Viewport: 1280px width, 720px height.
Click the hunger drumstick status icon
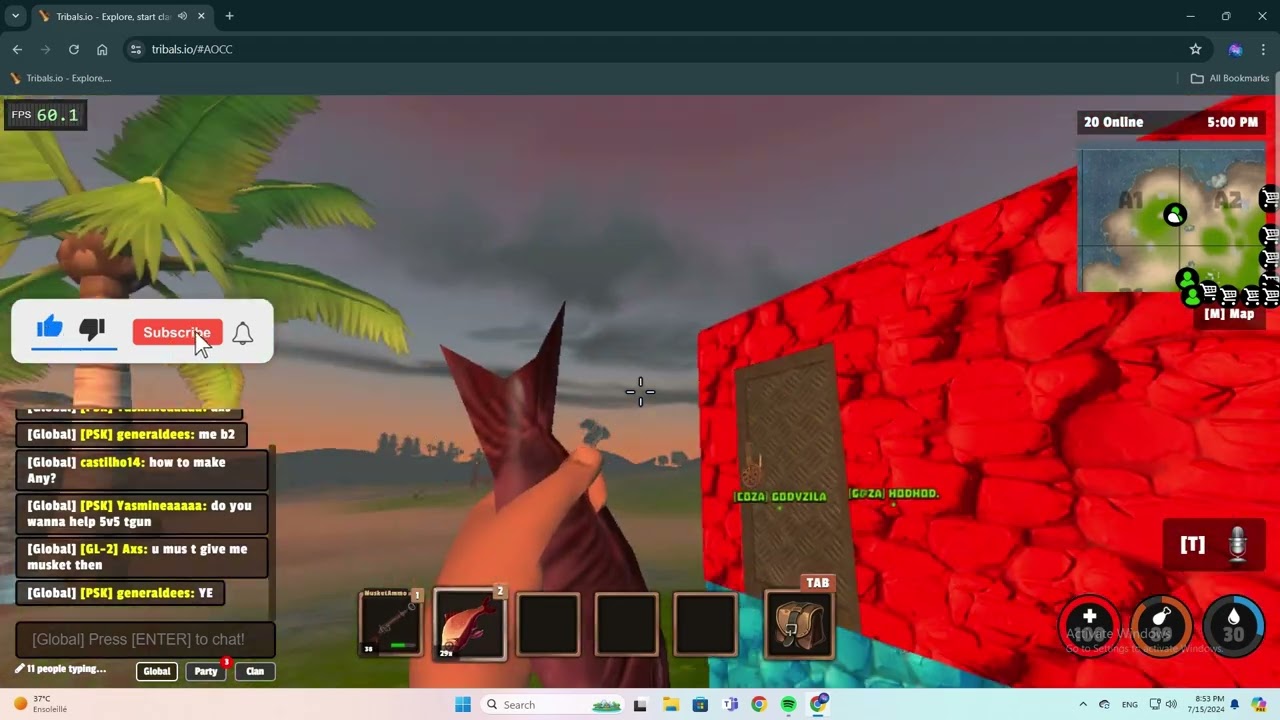[1162, 625]
